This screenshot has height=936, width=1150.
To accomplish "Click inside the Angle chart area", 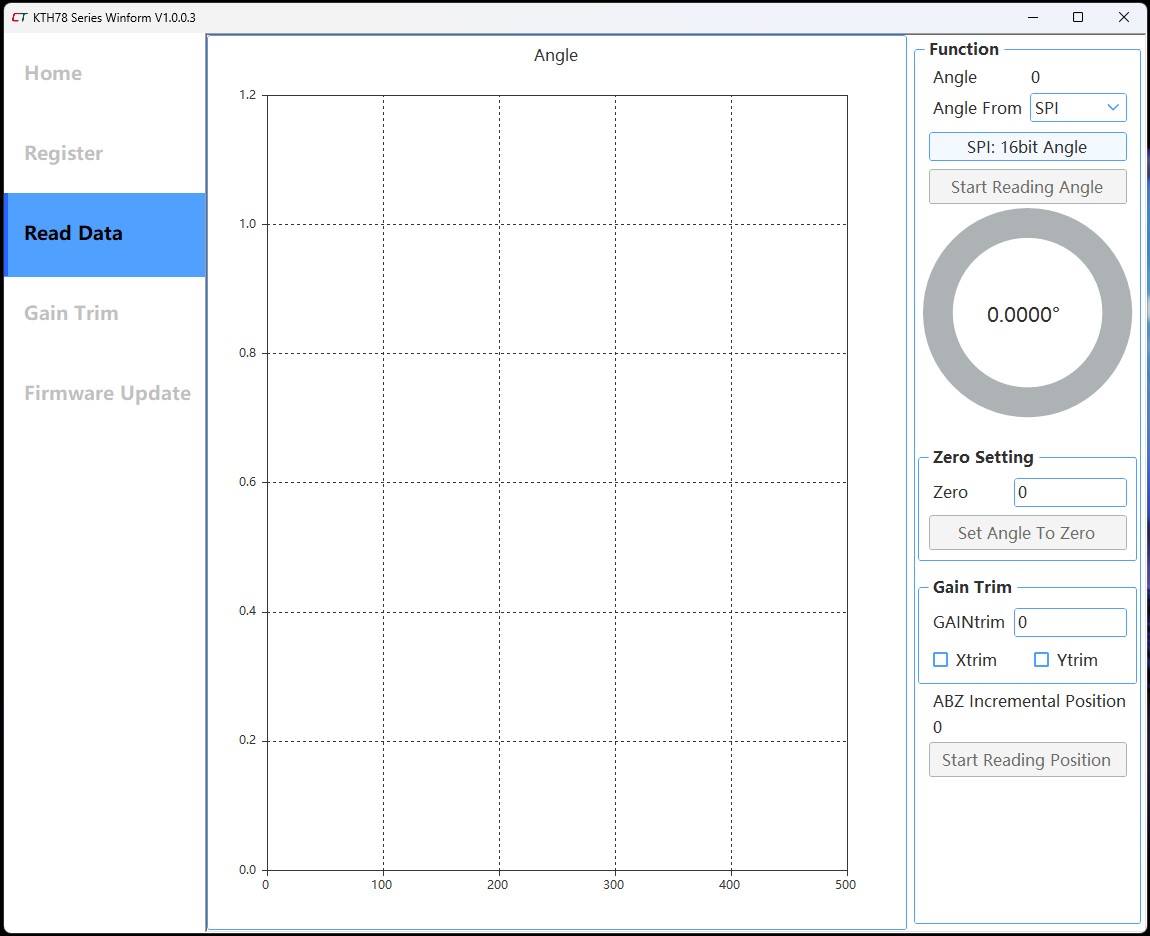I will pos(556,482).
